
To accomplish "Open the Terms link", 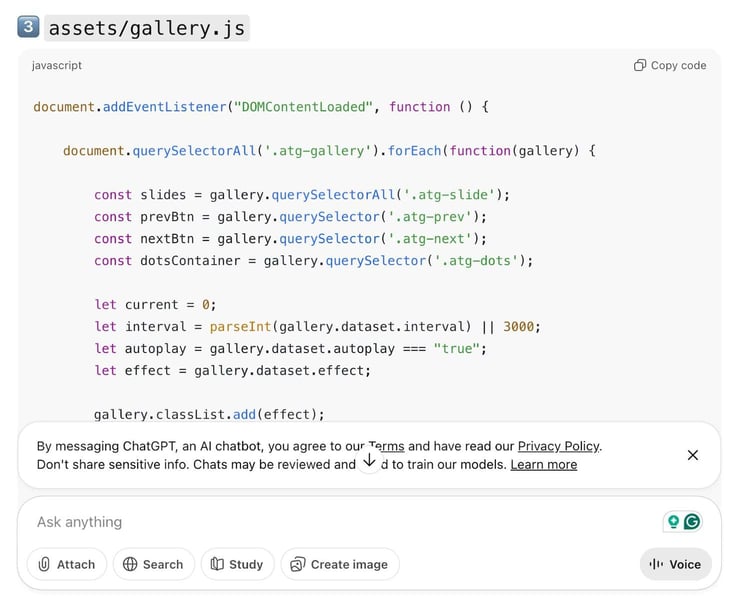I will pyautogui.click(x=386, y=446).
